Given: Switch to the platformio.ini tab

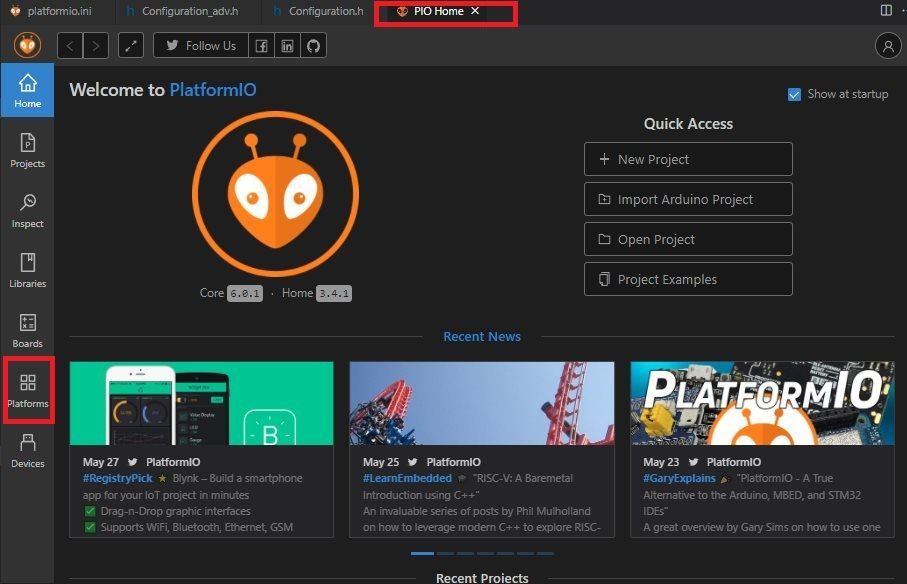Looking at the screenshot, I should pyautogui.click(x=51, y=11).
